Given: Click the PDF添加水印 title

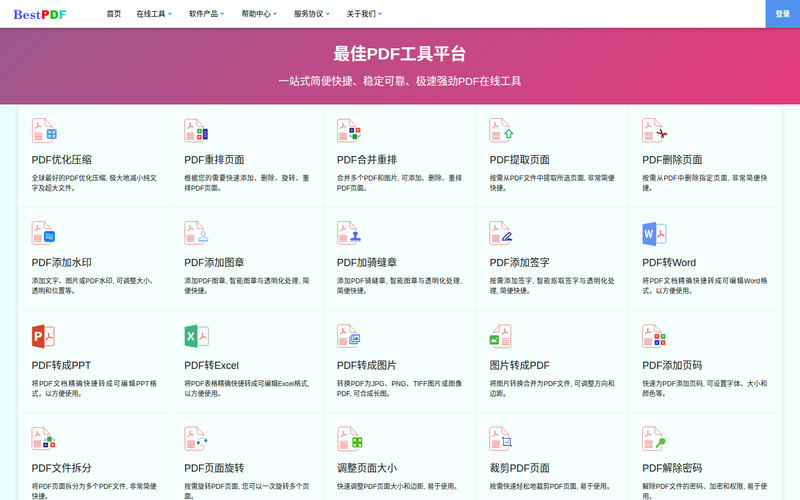Looking at the screenshot, I should [x=62, y=263].
